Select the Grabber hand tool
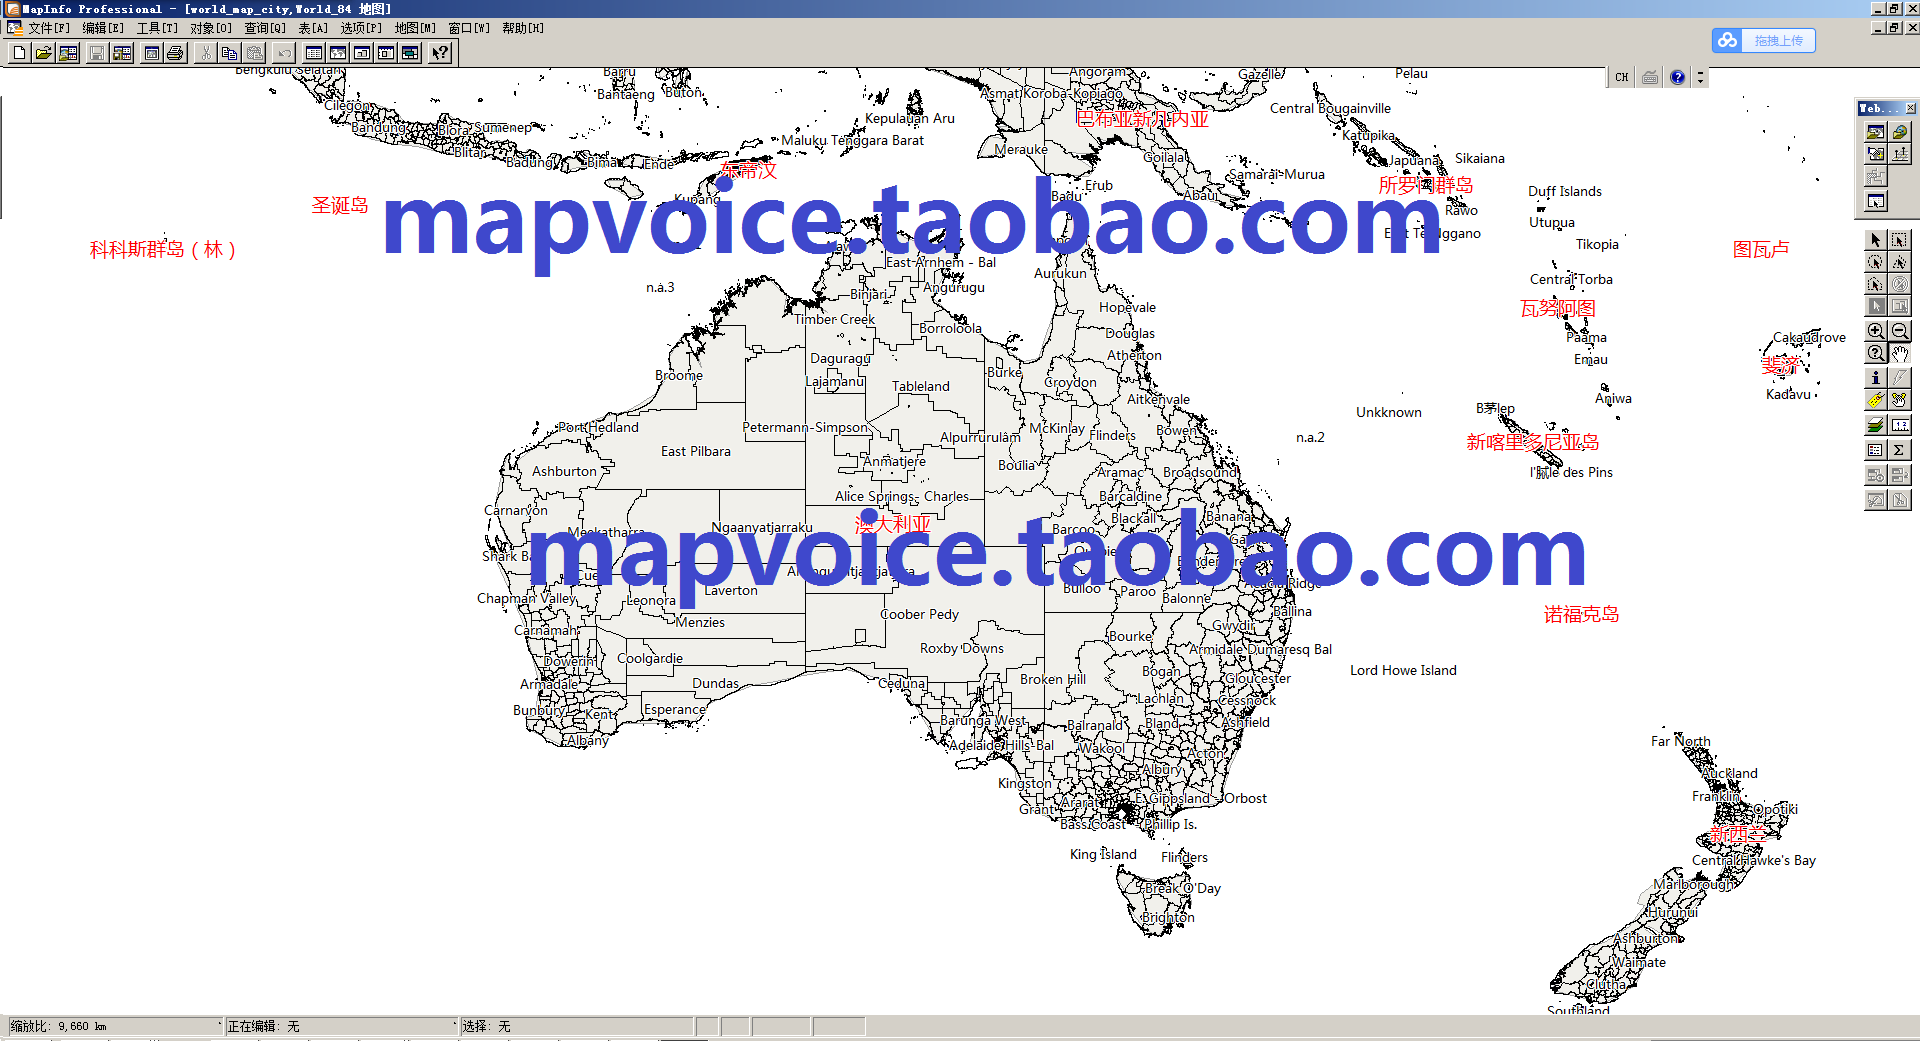 pyautogui.click(x=1900, y=353)
